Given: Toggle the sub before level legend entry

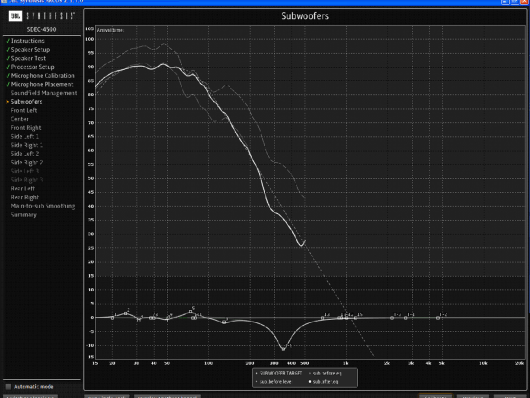Looking at the screenshot, I should pyautogui.click(x=273, y=381).
